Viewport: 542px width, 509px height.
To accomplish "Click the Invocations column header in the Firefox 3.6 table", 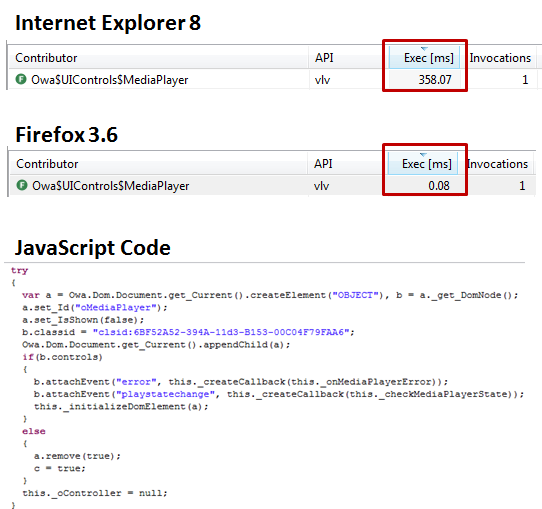I will coord(497,163).
